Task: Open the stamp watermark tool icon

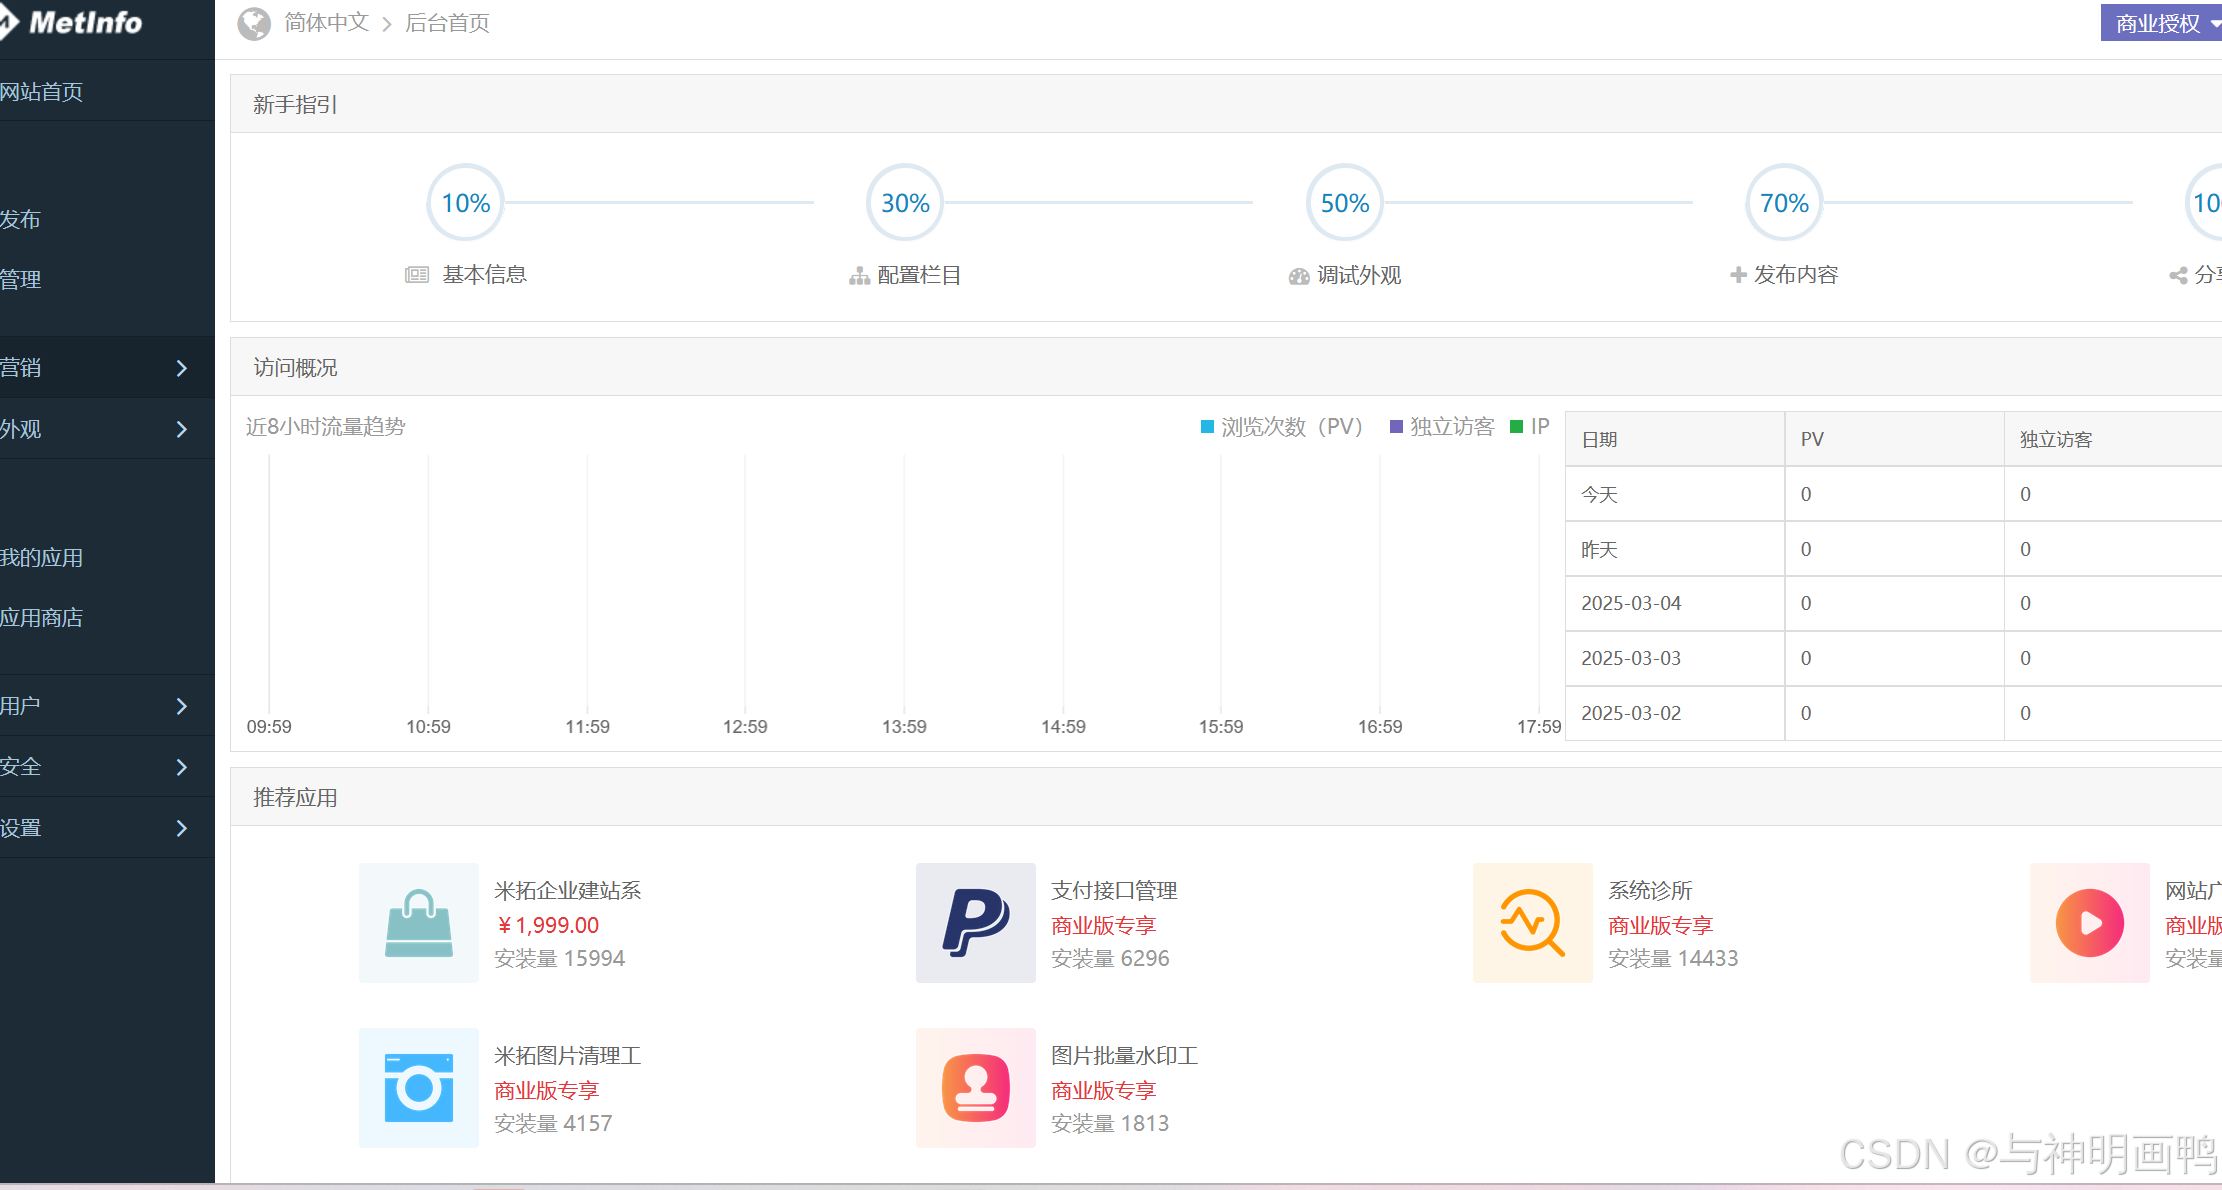Action: (x=975, y=1088)
